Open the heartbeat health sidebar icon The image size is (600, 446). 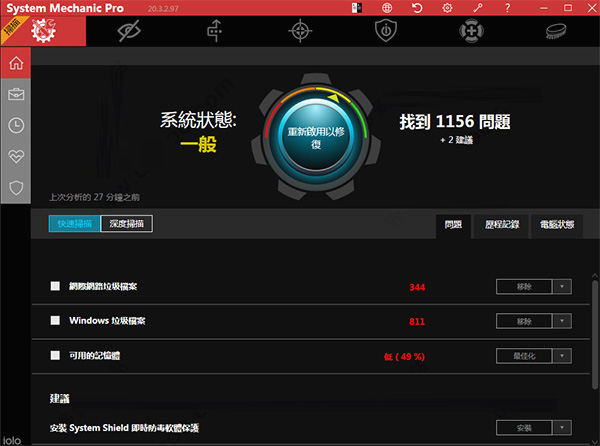[x=16, y=156]
